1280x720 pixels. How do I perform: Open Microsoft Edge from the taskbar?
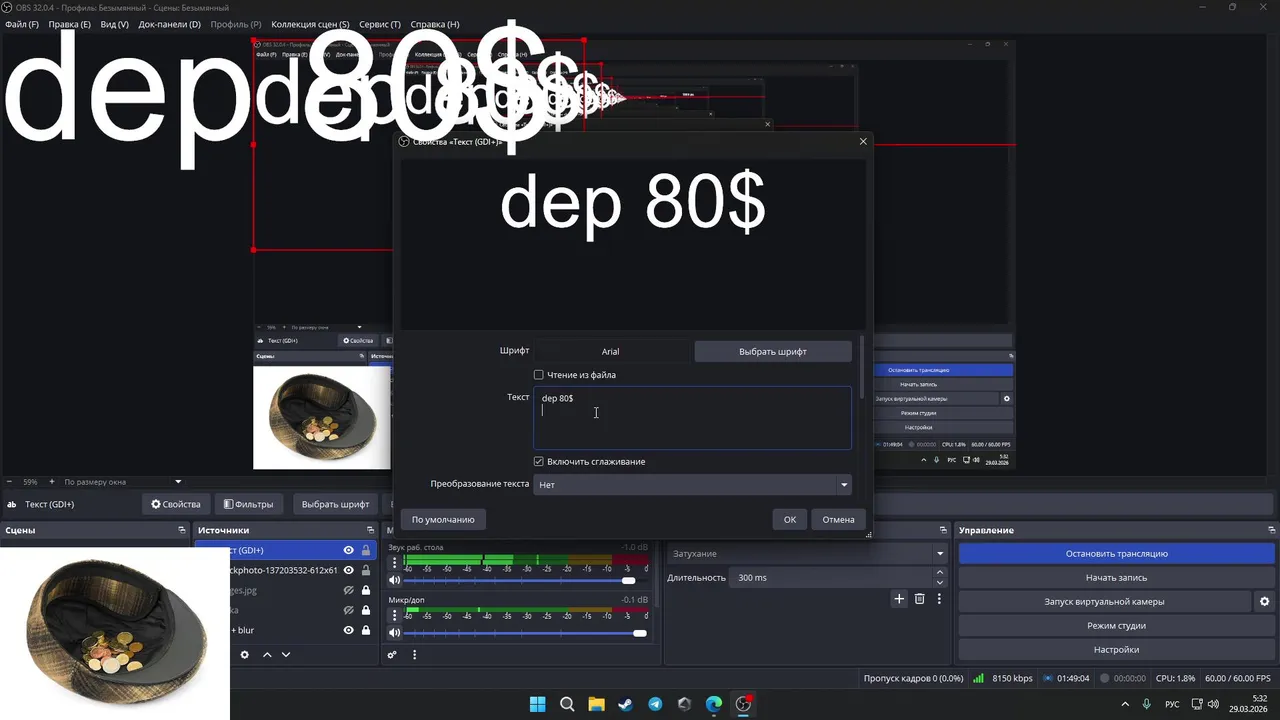[714, 704]
